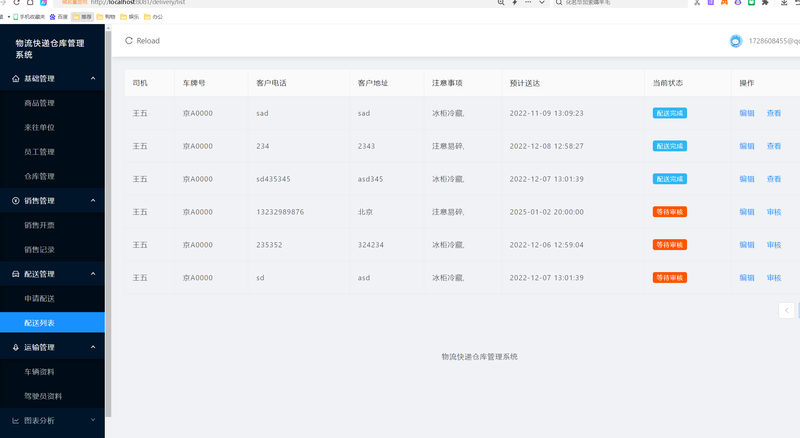Open the address bar dropdown arrow
This screenshot has height=438, width=800.
pos(542,2)
